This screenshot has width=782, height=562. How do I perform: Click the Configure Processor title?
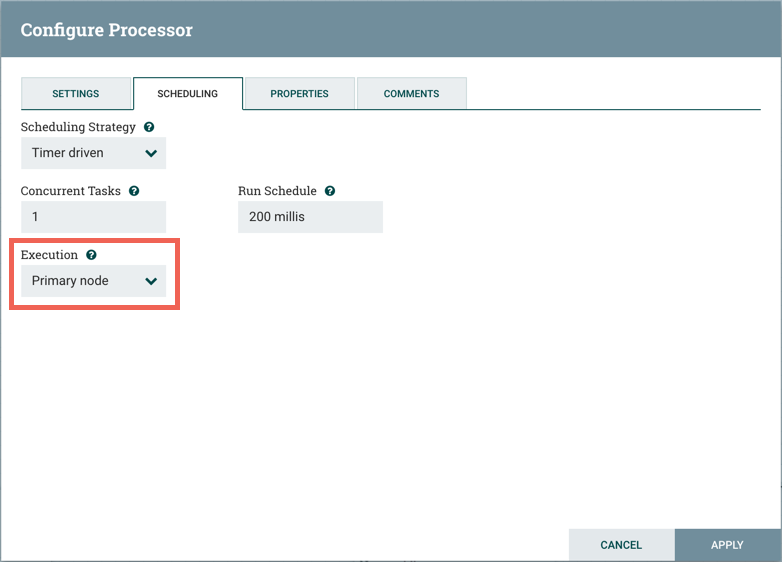pos(106,30)
